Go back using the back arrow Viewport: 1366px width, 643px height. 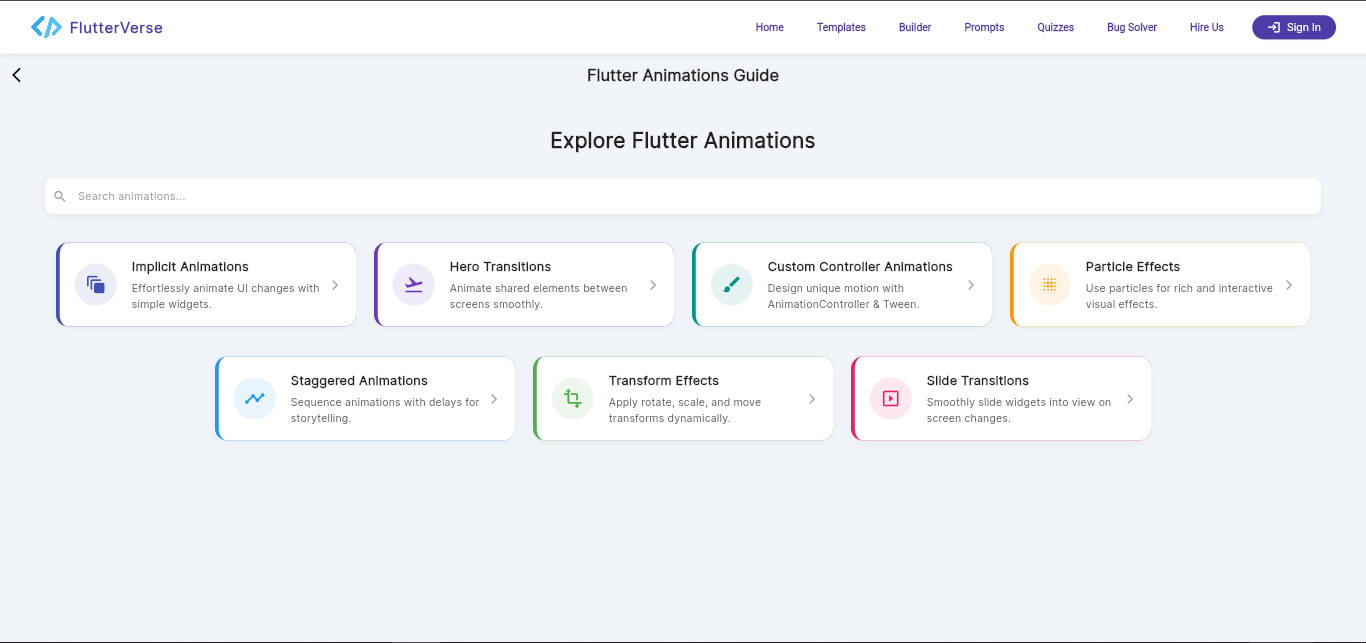click(x=16, y=74)
